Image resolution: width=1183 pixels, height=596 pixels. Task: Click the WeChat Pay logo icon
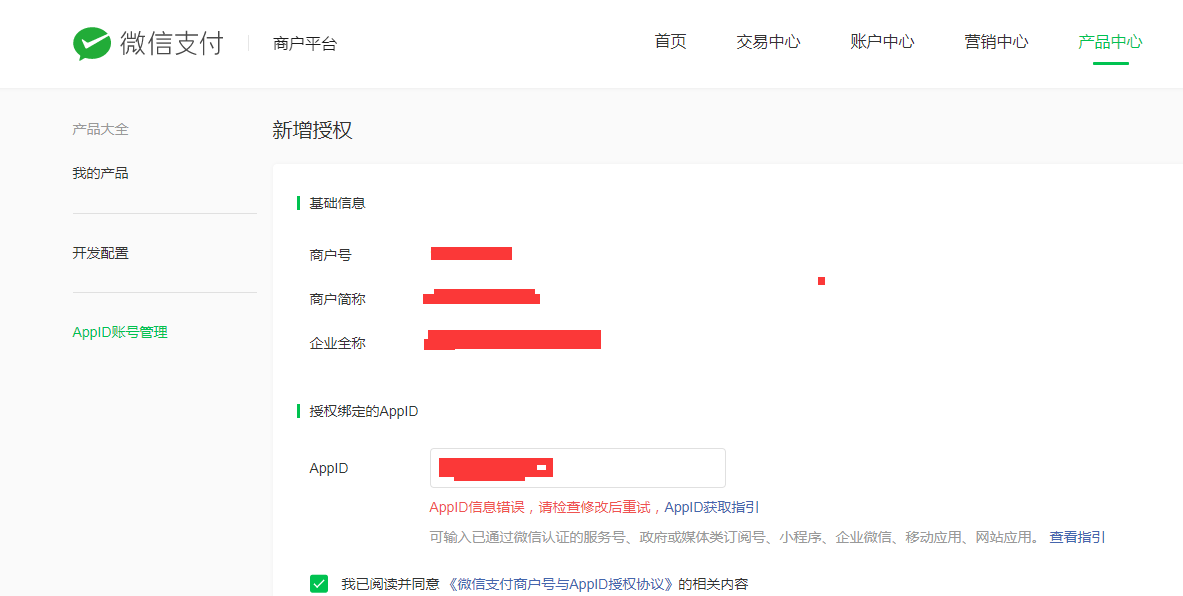click(x=92, y=43)
